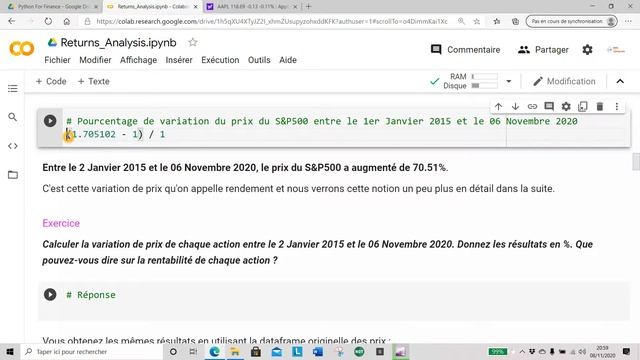Click the browser address bar URL
The image size is (640, 360).
click(272, 21)
